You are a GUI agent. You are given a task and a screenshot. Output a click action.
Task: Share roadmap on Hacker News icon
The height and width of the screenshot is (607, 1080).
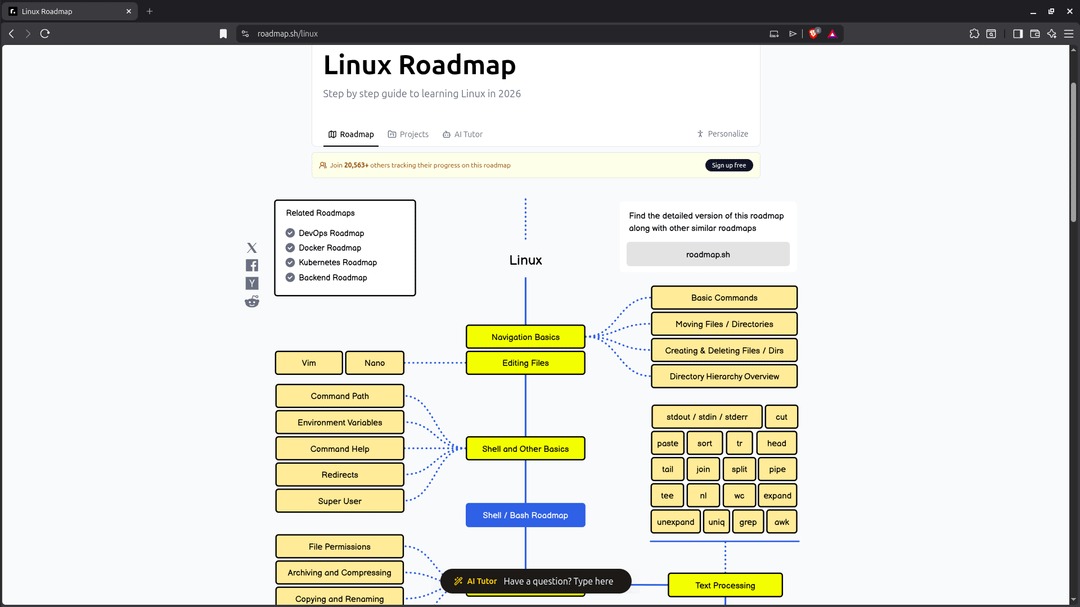pos(252,283)
